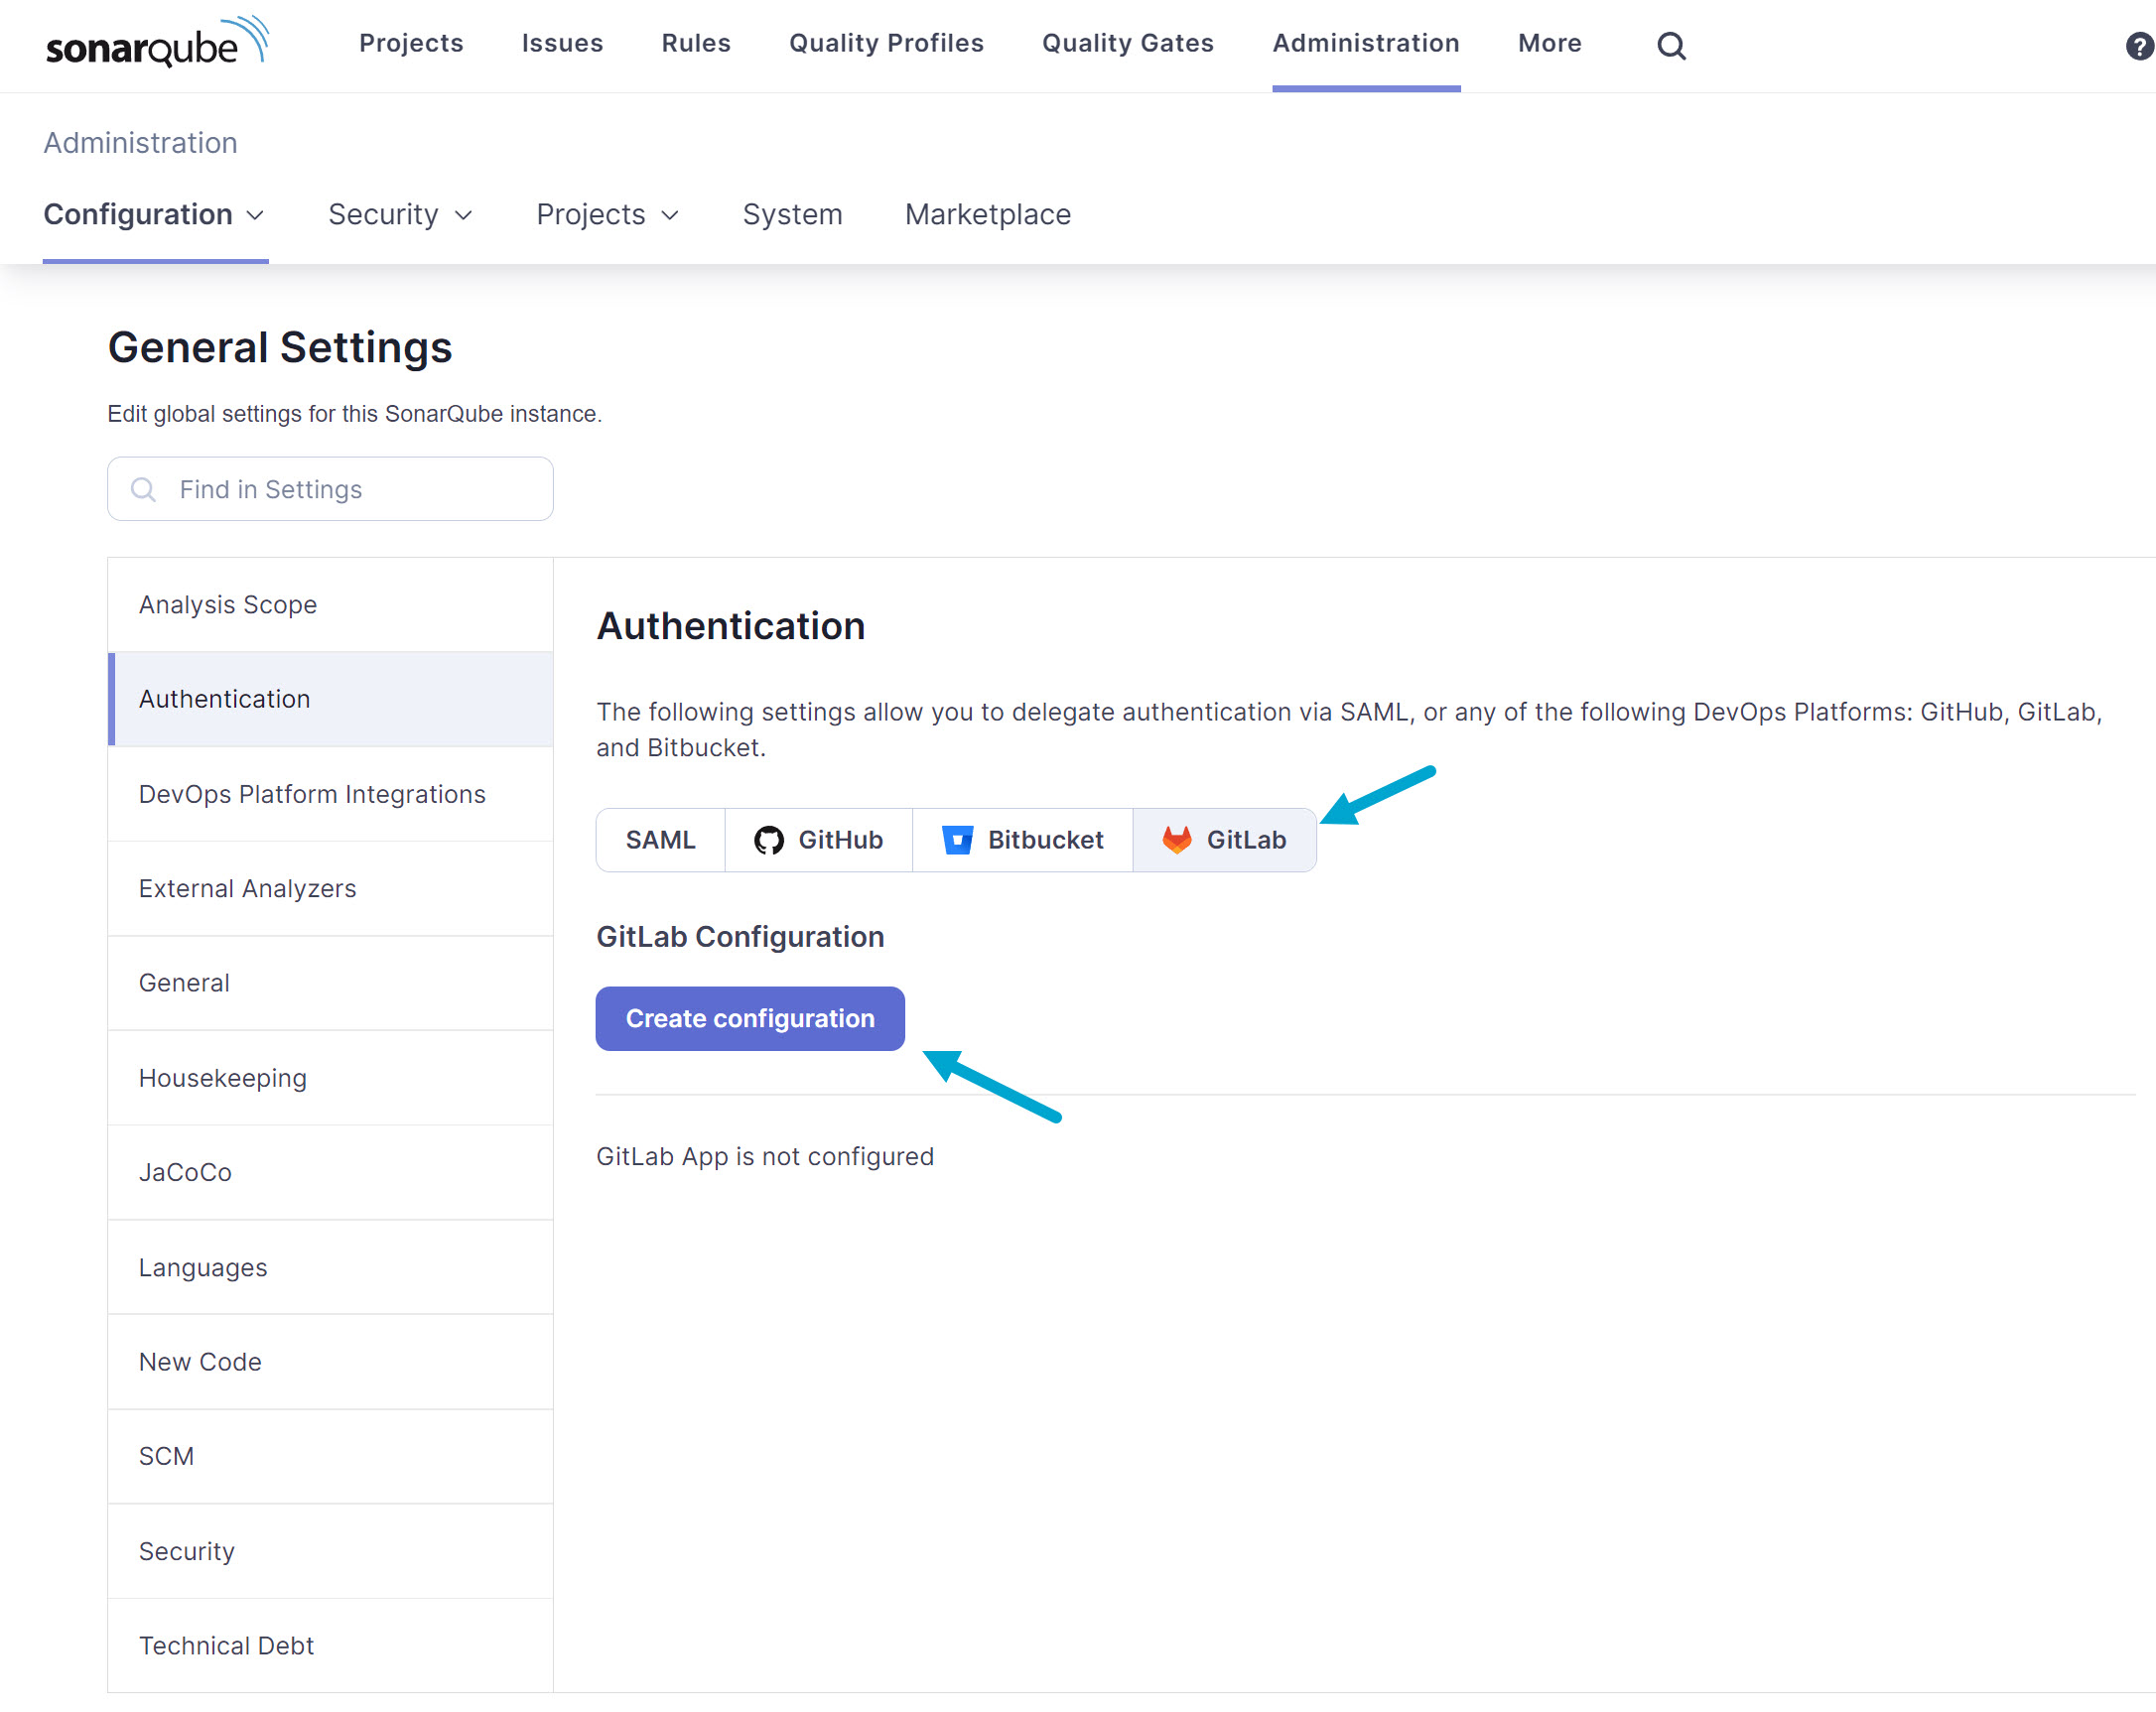Open the help question mark icon
This screenshot has height=1712, width=2156.
coord(2138,45)
